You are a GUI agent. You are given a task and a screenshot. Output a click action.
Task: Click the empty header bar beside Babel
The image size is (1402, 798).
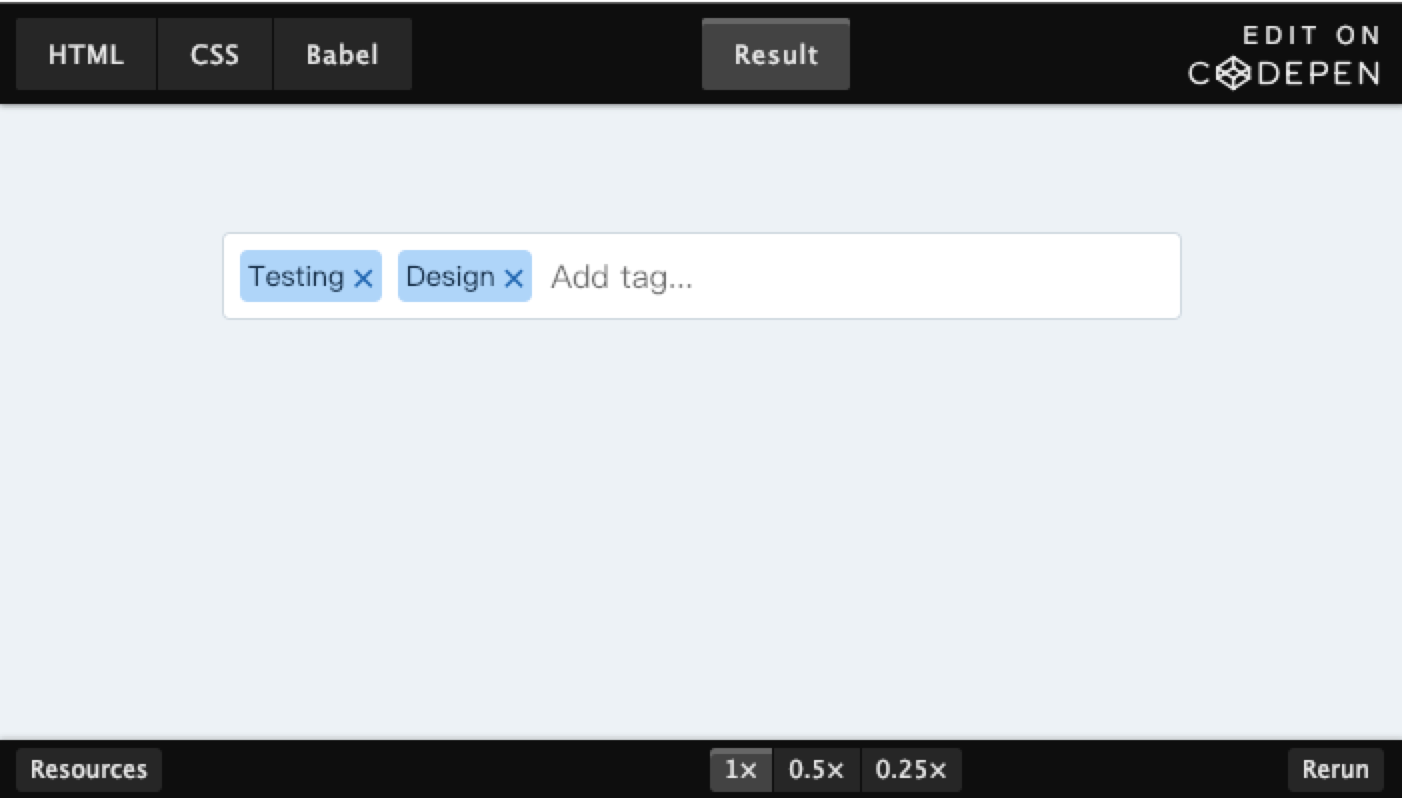click(x=556, y=54)
